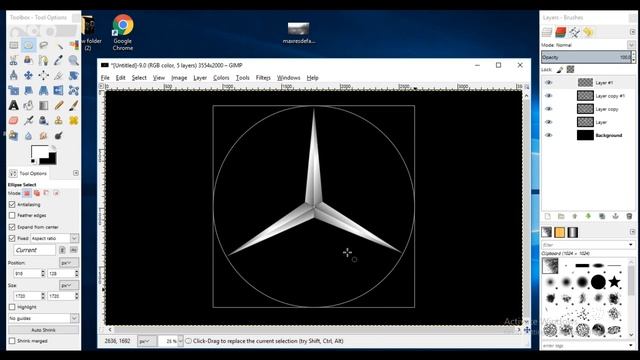This screenshot has height=360, width=640.
Task: Toggle Expand from center checkbox
Action: 12,227
